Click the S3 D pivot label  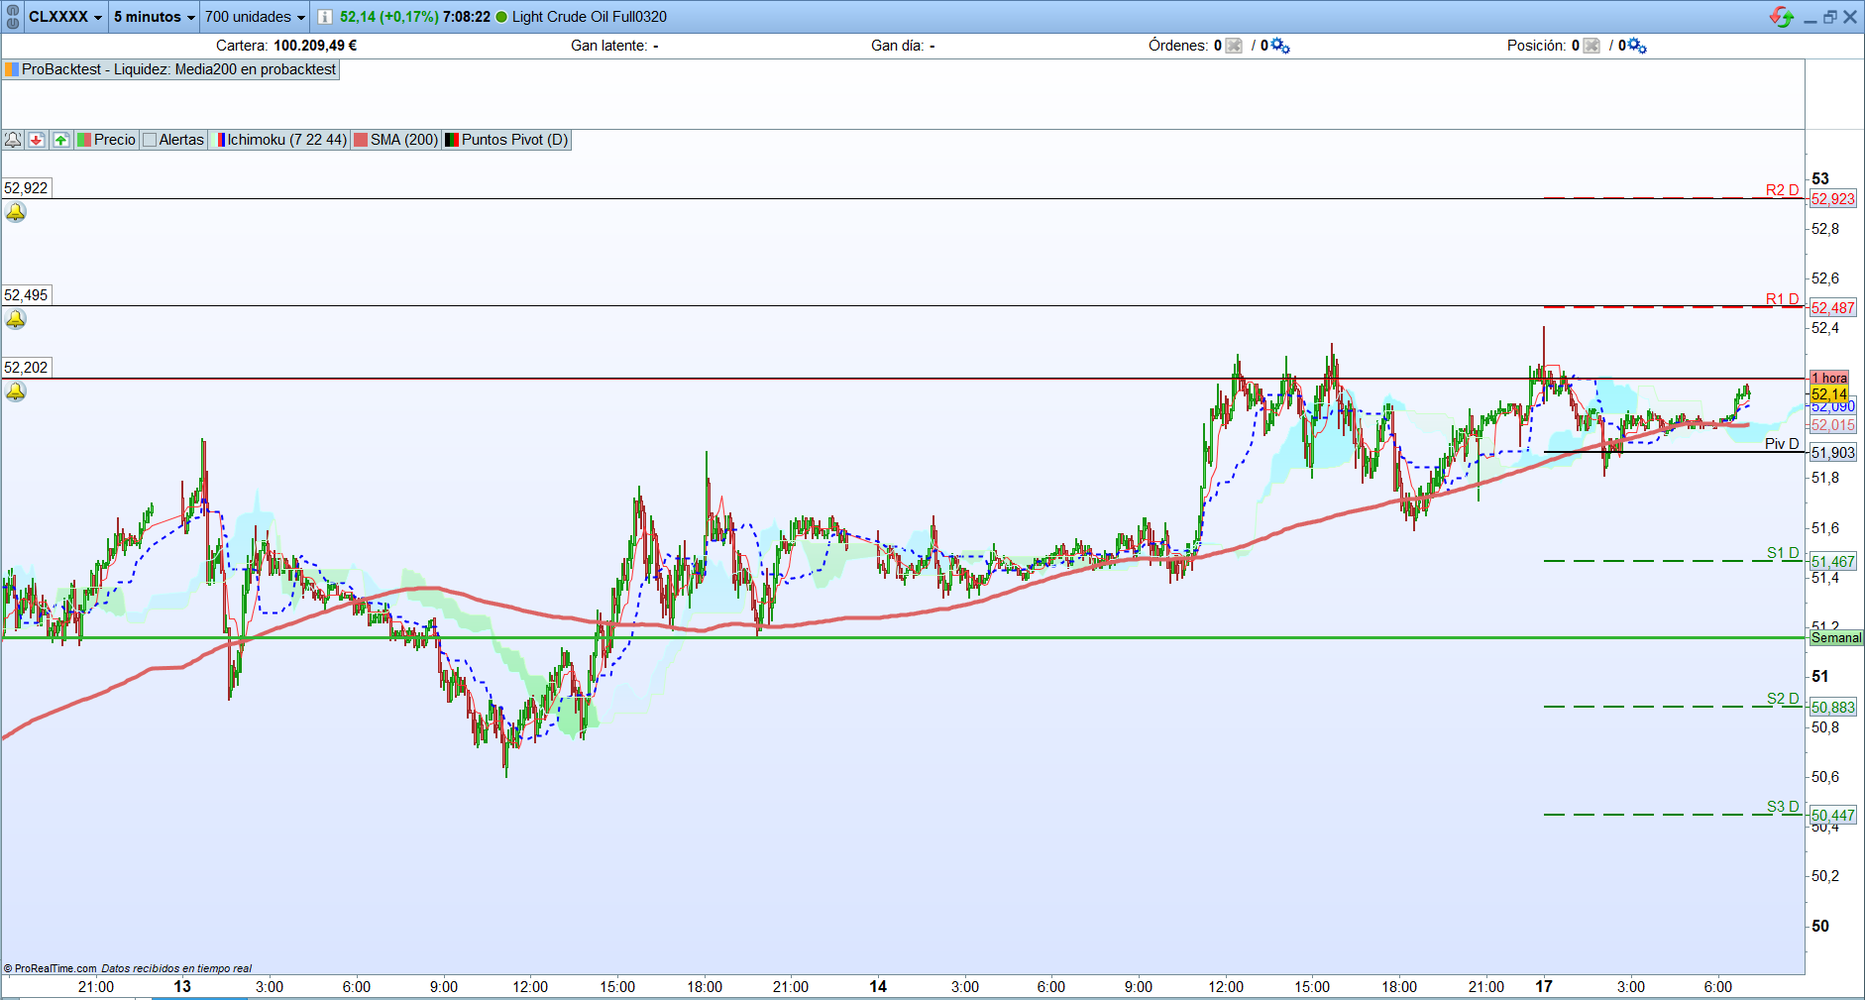(x=1782, y=807)
